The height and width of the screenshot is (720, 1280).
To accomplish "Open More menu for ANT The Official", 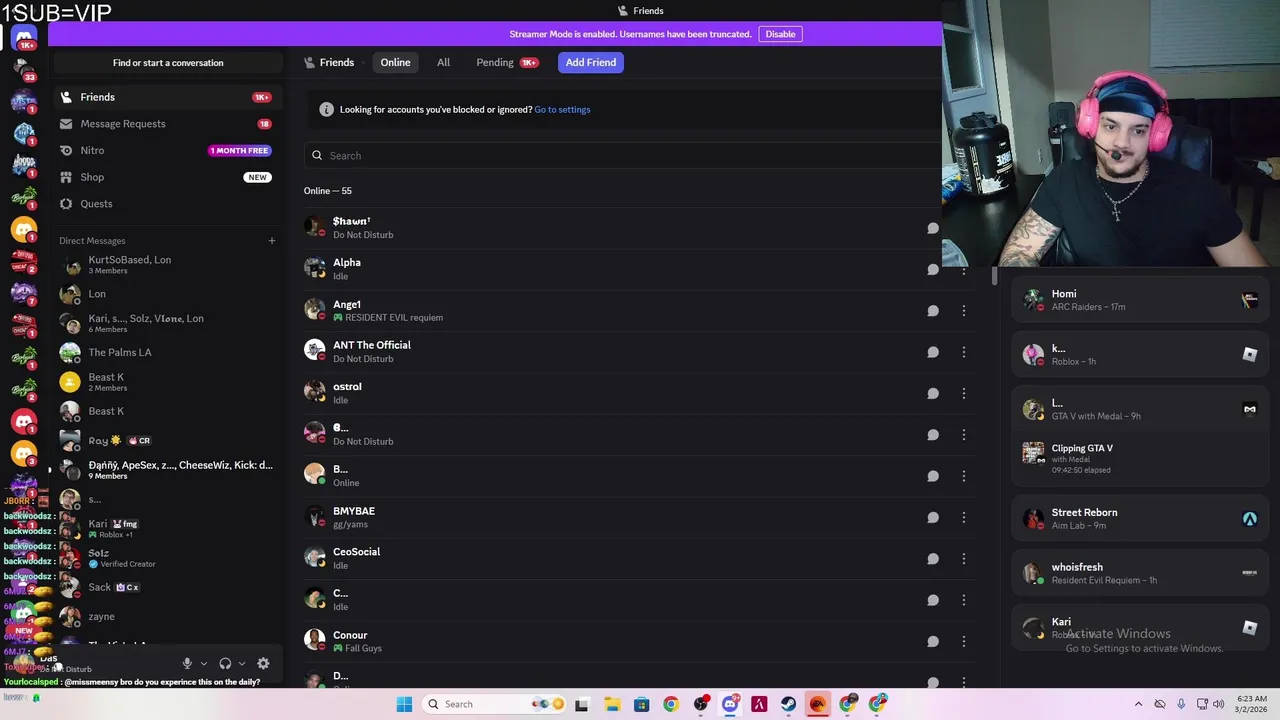I will point(963,352).
